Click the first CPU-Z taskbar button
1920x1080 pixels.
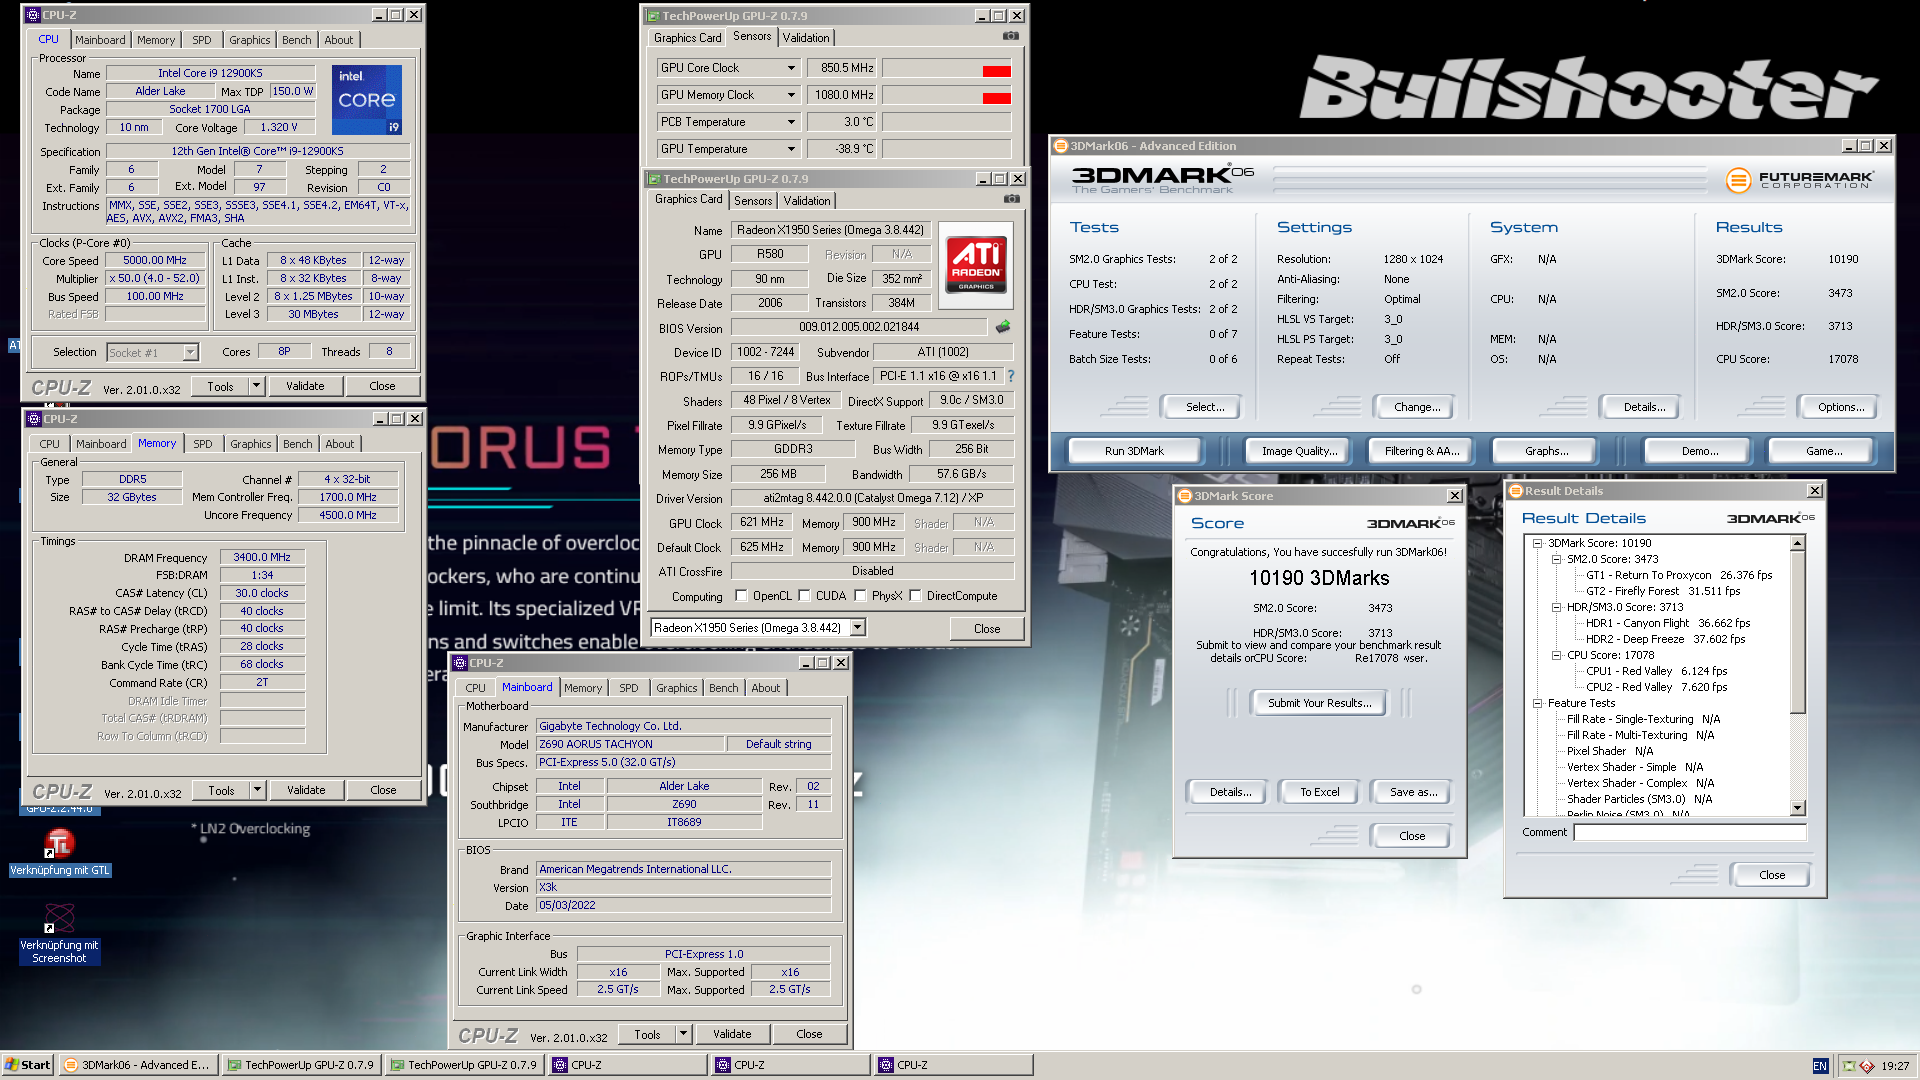pos(626,1065)
